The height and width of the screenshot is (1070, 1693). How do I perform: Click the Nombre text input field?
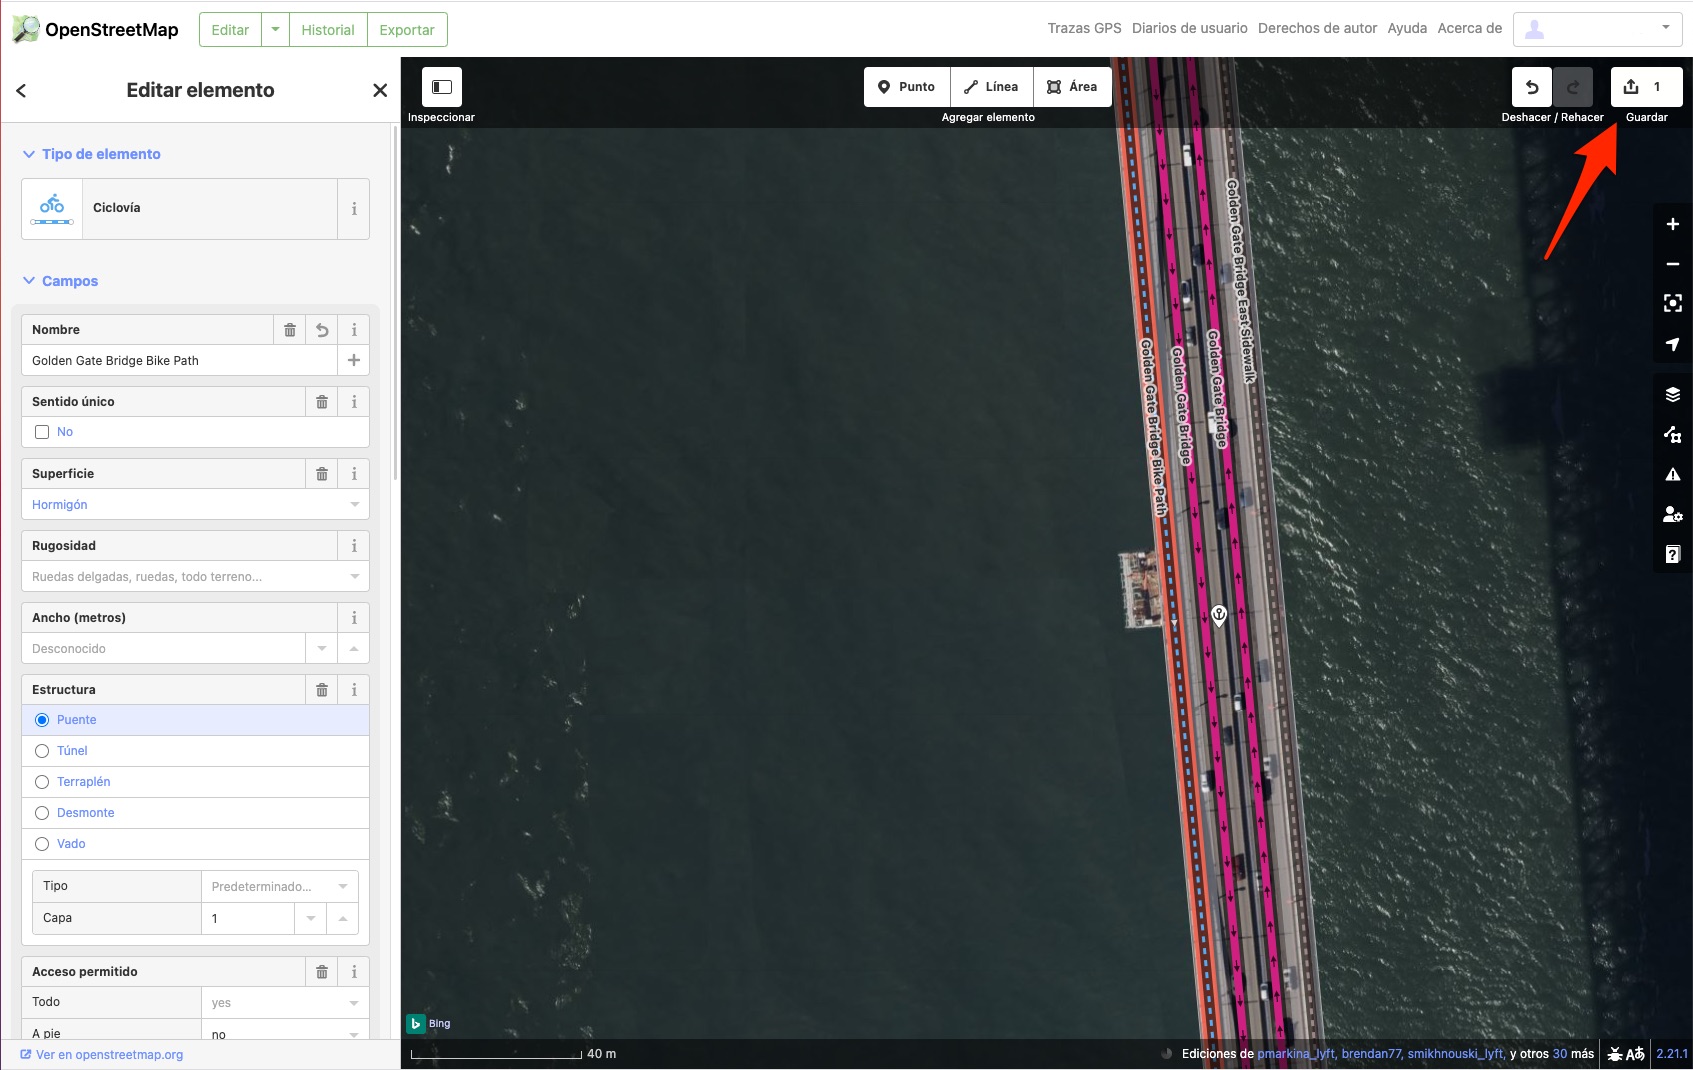tap(180, 360)
